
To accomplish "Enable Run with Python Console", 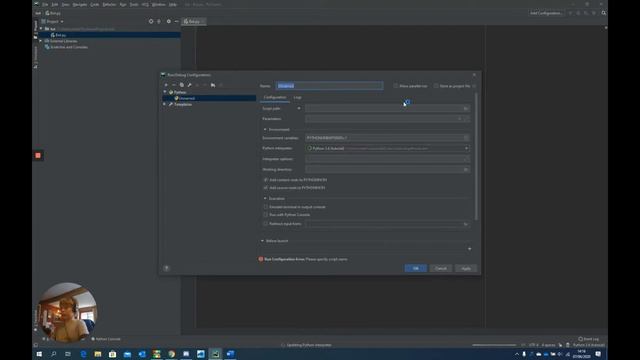I will (x=266, y=215).
